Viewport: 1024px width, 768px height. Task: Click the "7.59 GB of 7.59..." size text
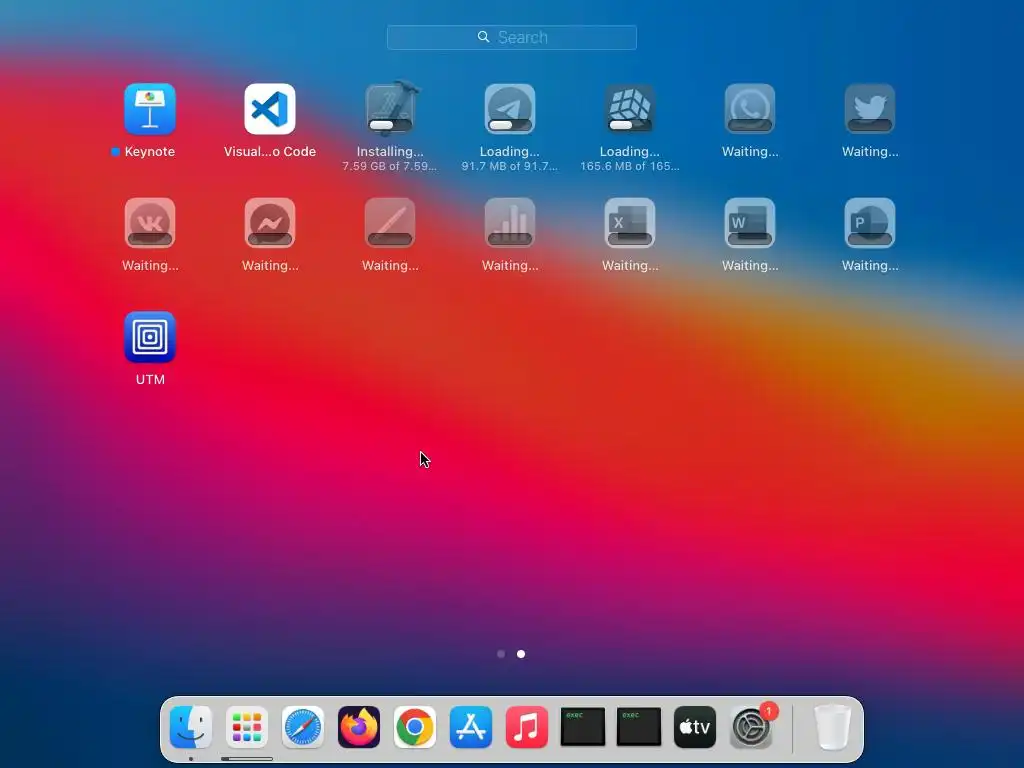coord(390,167)
